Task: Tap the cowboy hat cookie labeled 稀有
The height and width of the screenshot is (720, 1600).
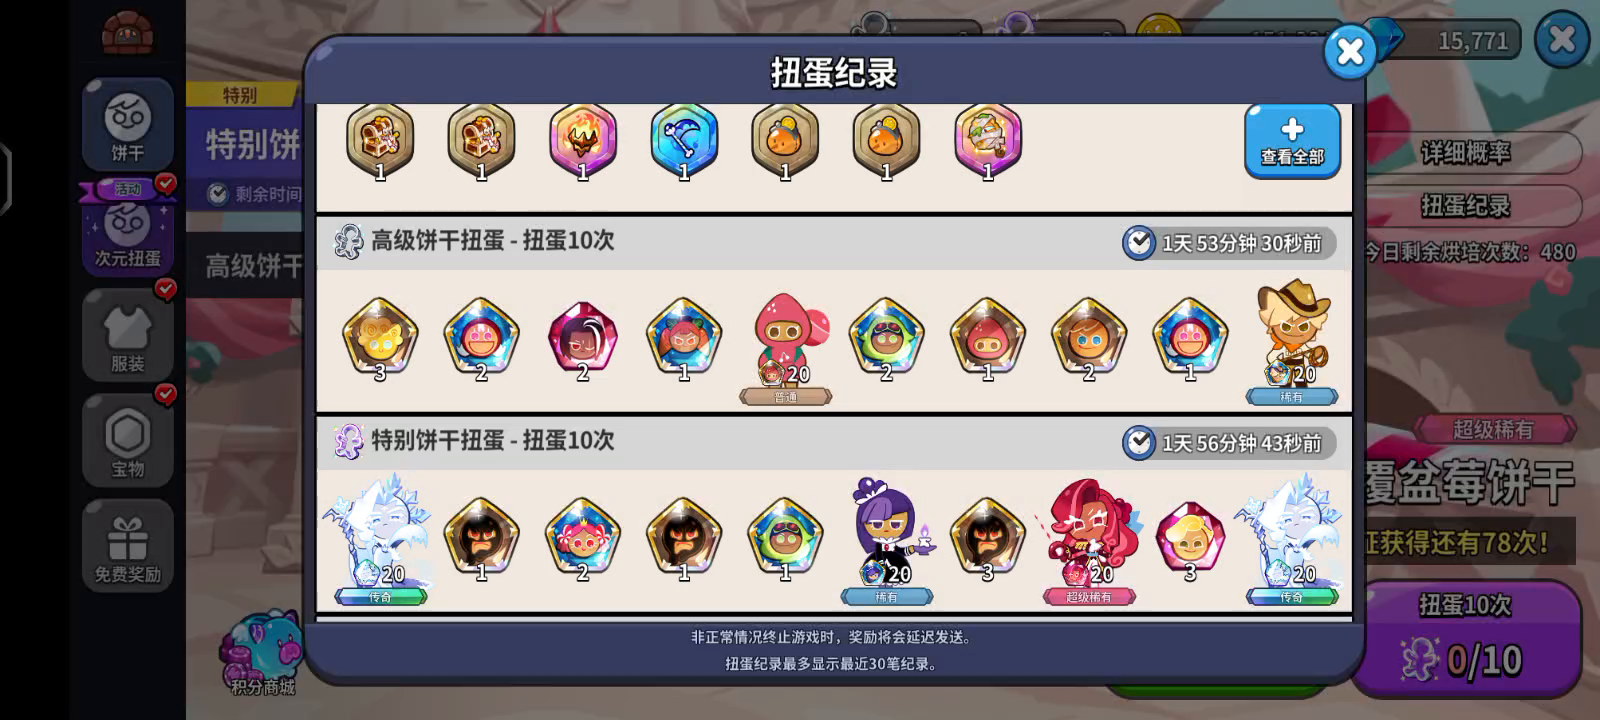Action: click(x=1292, y=341)
